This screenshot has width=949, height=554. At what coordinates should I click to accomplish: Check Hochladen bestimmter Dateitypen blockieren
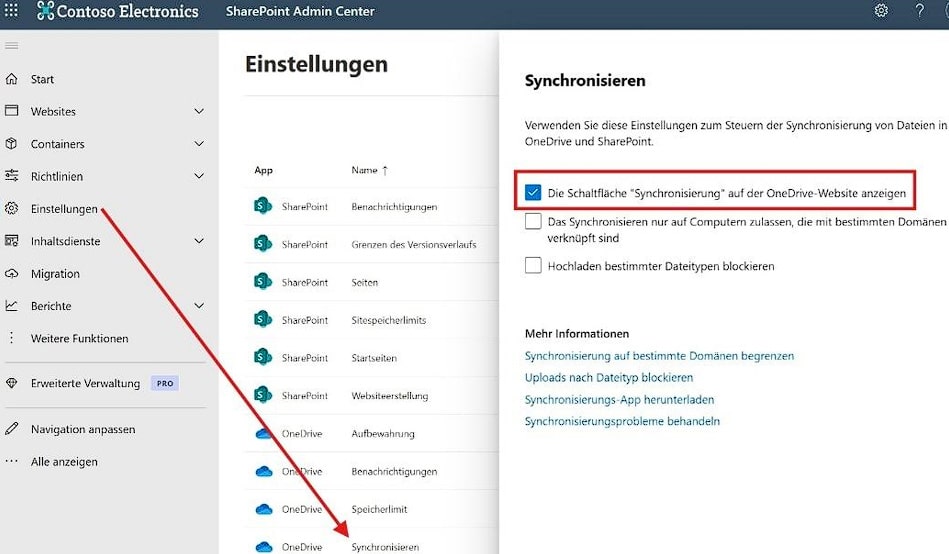tap(533, 265)
